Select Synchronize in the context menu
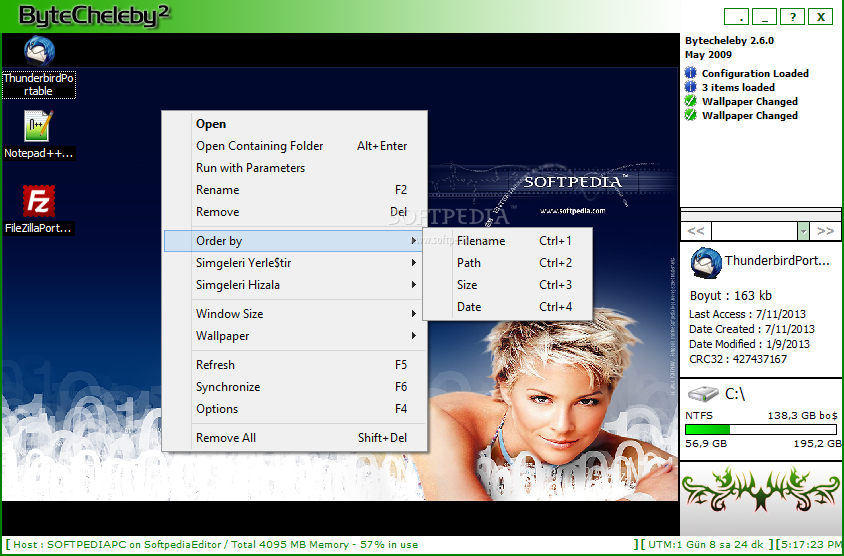 294,387
